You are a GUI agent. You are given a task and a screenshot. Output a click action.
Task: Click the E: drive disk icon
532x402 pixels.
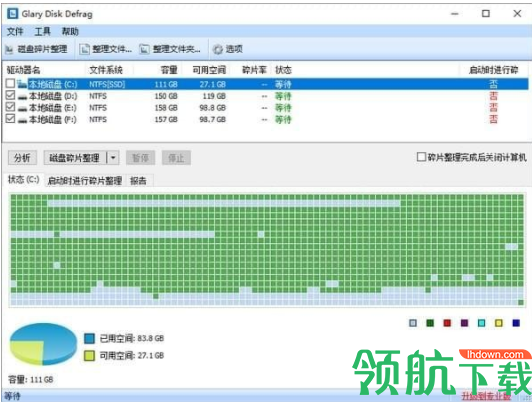[22, 109]
